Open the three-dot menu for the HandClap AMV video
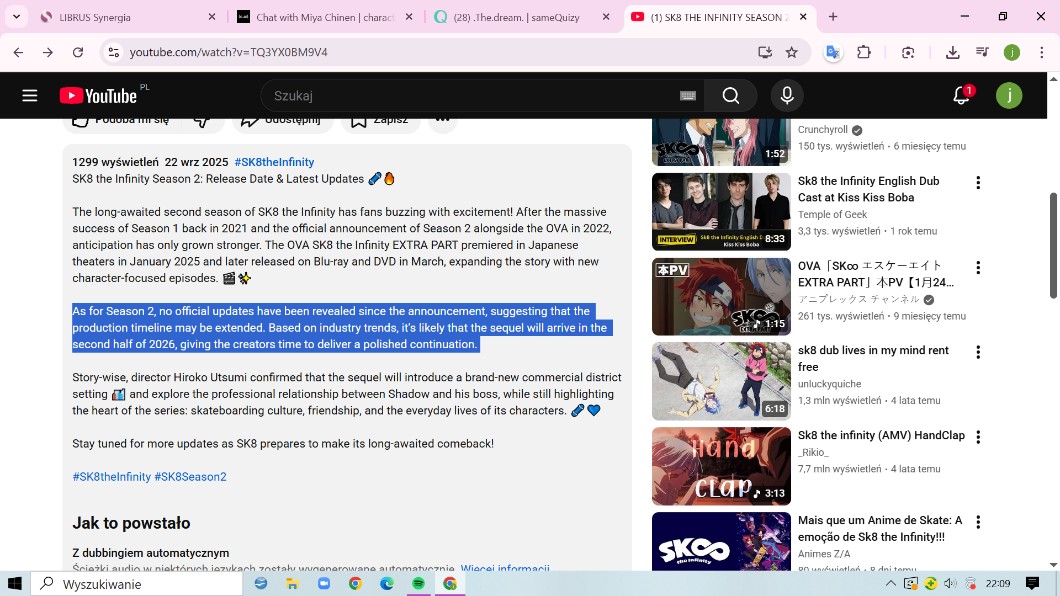Viewport: 1060px width, 596px height. click(x=978, y=437)
